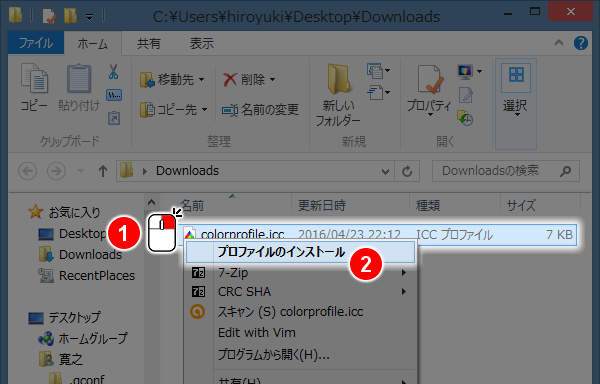Click the paste shortcut icon

point(114,118)
